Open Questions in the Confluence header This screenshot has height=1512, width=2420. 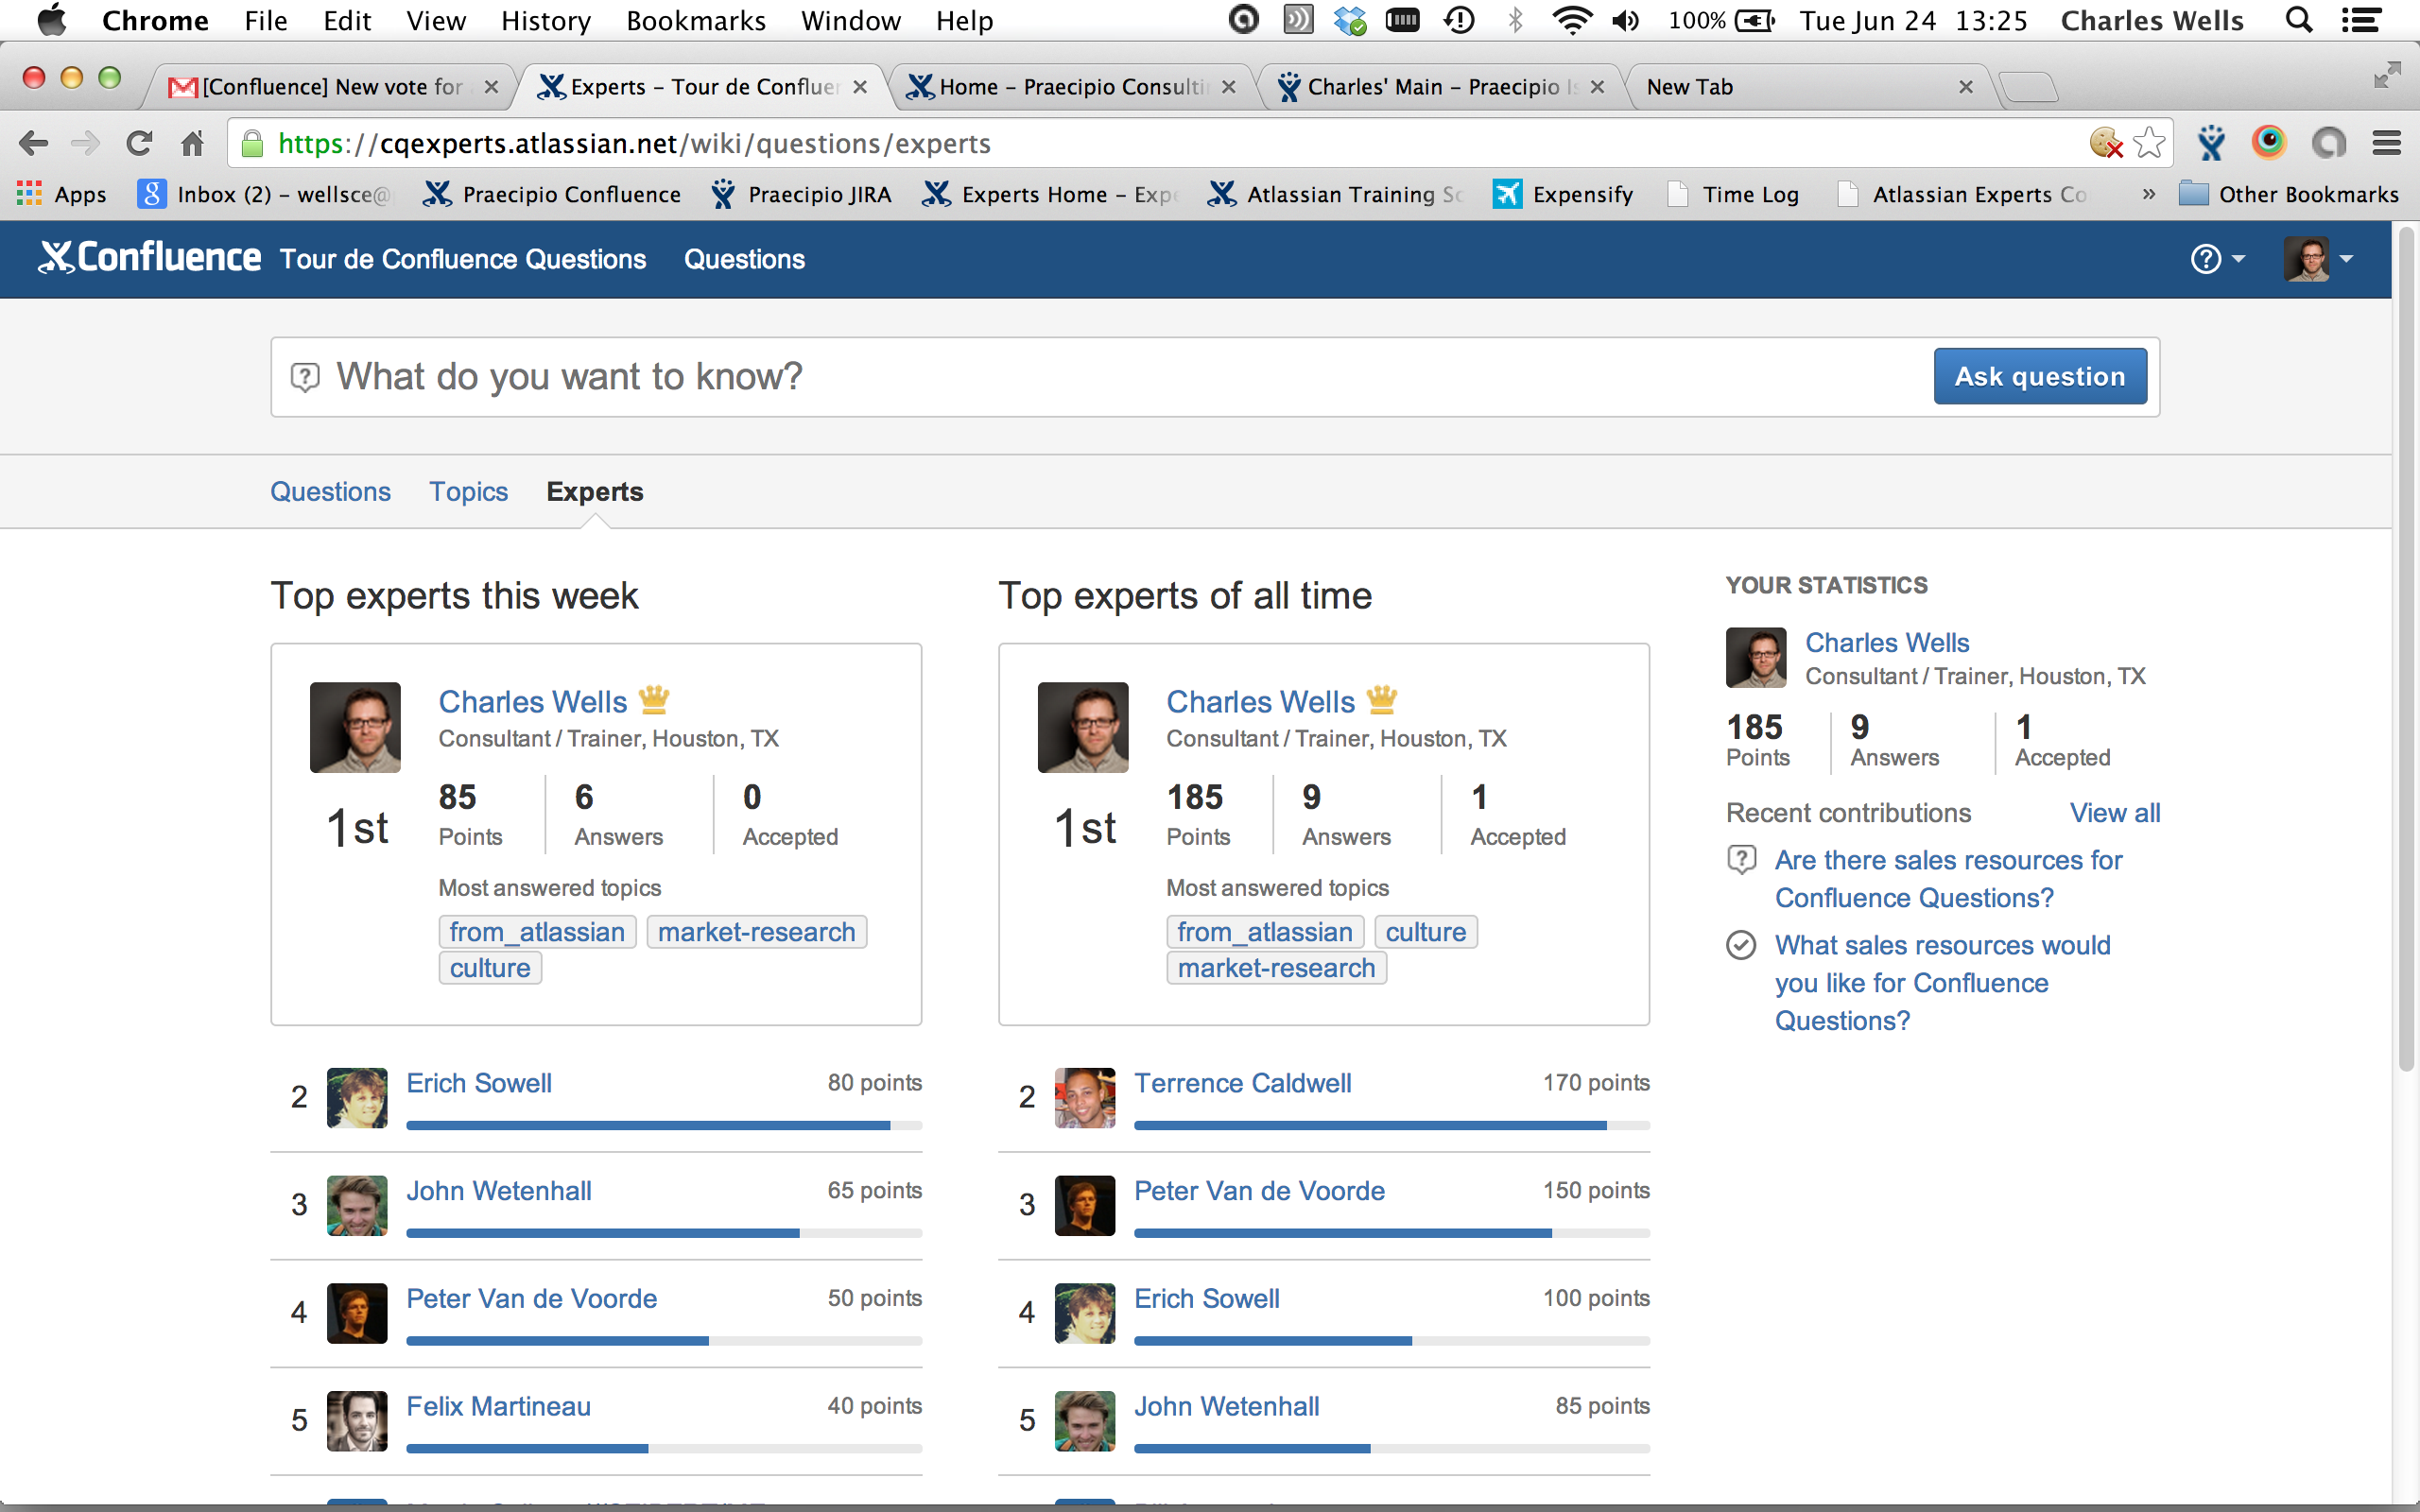click(744, 259)
